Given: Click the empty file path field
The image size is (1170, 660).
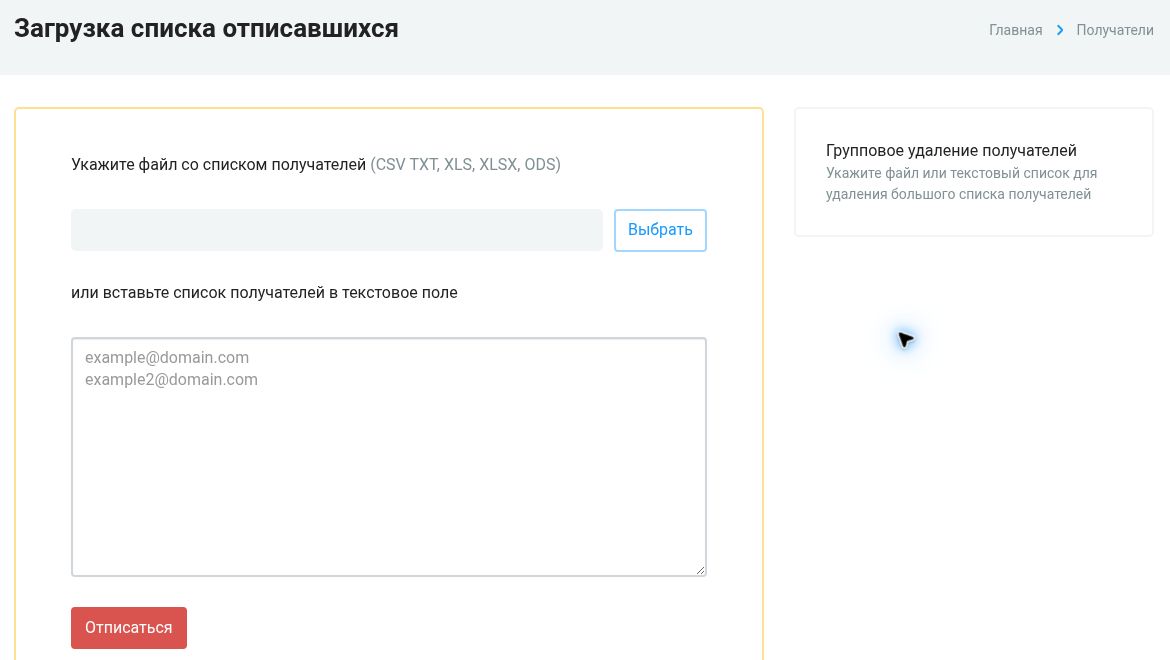Looking at the screenshot, I should [x=337, y=230].
